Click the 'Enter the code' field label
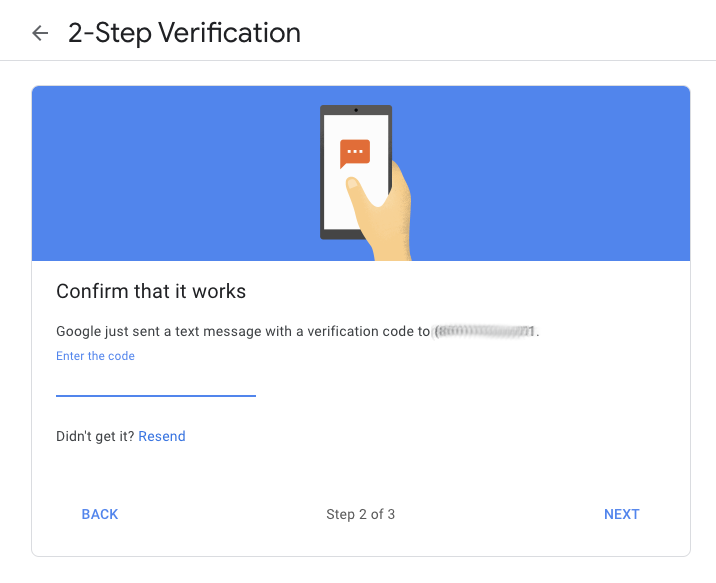 click(95, 356)
